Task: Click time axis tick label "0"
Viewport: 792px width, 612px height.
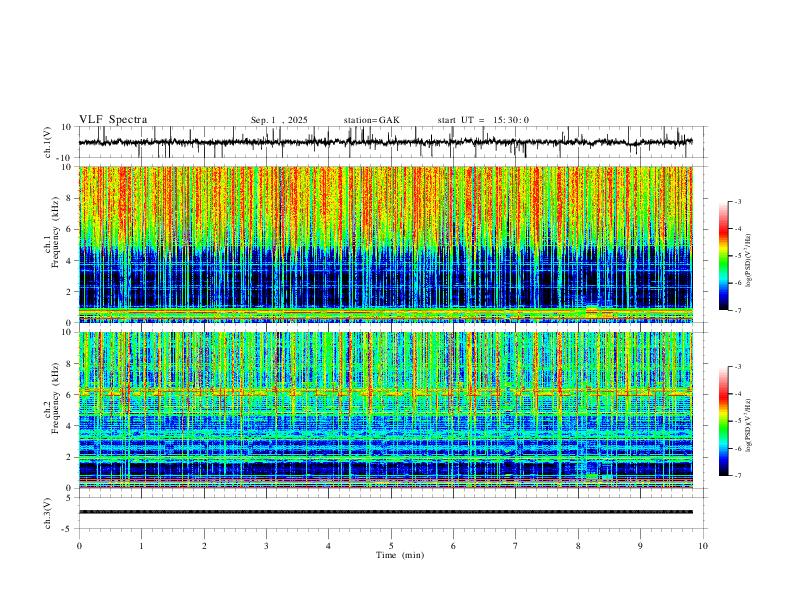Action: coord(79,546)
